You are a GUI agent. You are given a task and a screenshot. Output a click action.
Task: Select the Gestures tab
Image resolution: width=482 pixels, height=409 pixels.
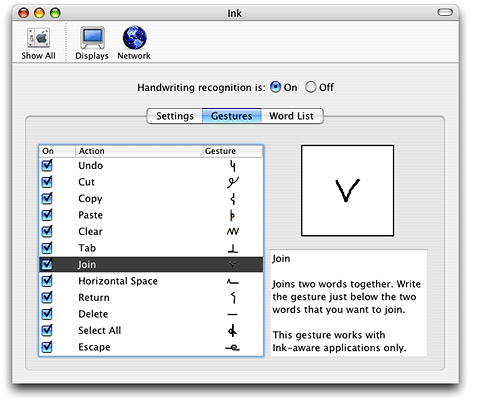pyautogui.click(x=232, y=116)
